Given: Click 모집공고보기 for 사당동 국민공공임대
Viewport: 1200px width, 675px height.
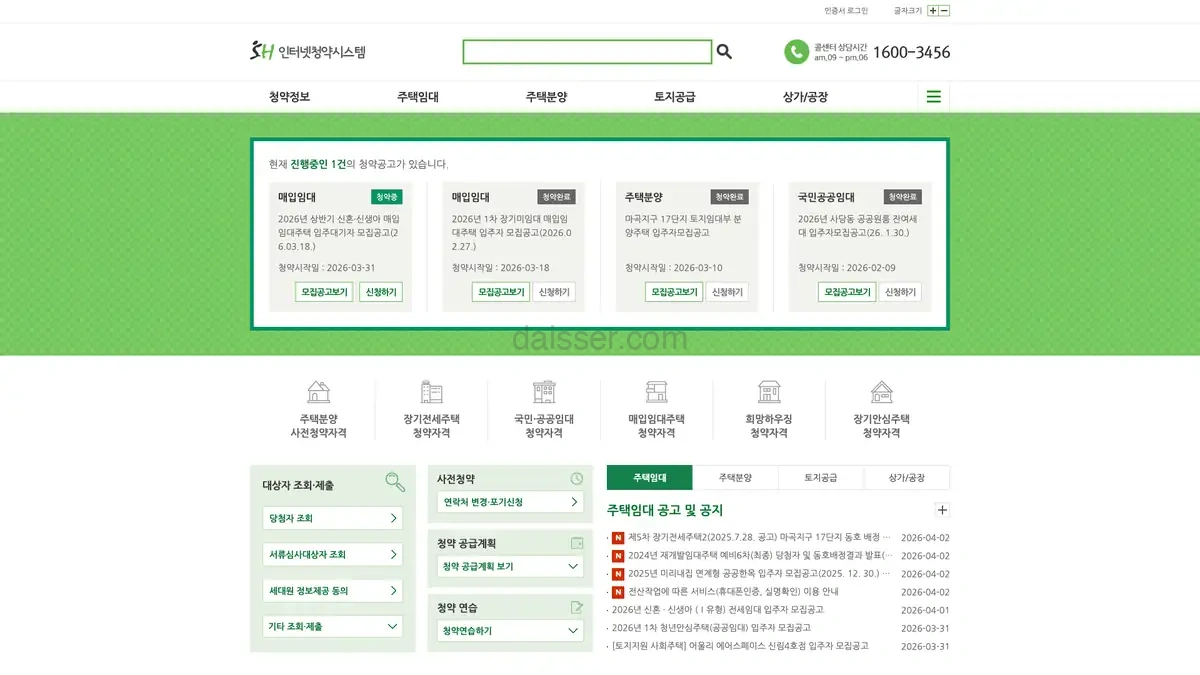Looking at the screenshot, I should [847, 292].
